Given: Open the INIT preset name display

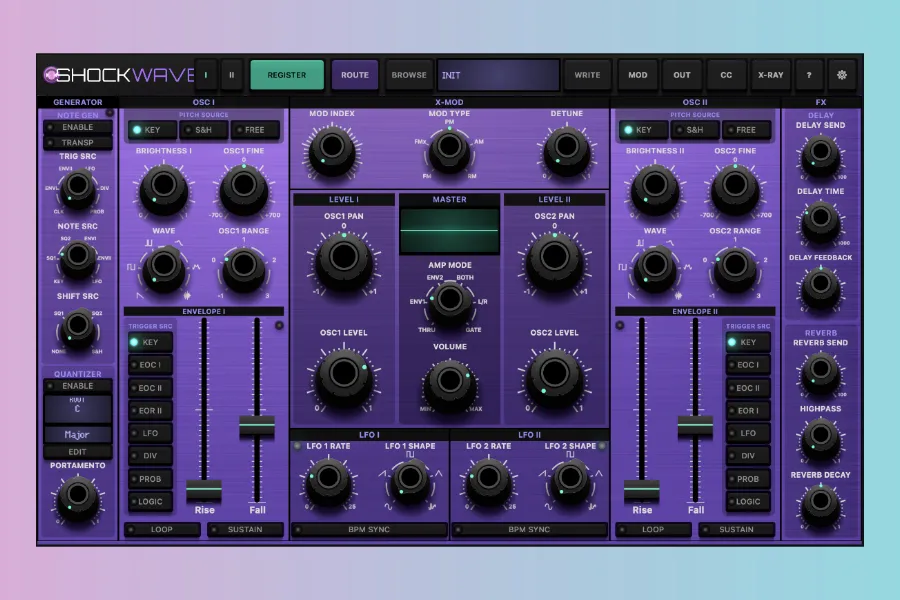Looking at the screenshot, I should (498, 75).
